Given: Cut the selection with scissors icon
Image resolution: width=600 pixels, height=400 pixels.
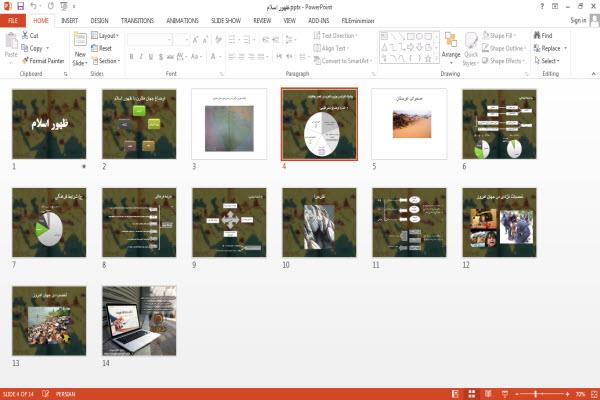Looking at the screenshot, I should (30, 35).
